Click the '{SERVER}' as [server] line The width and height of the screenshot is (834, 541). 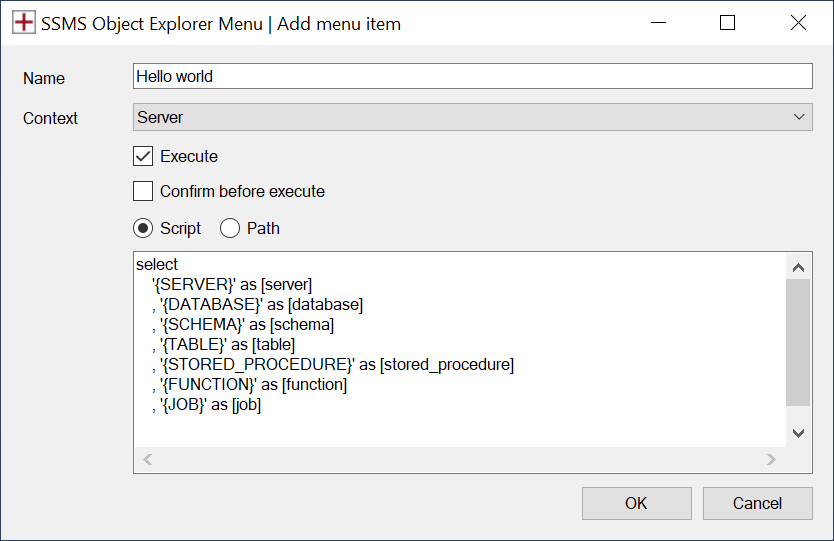[x=232, y=285]
